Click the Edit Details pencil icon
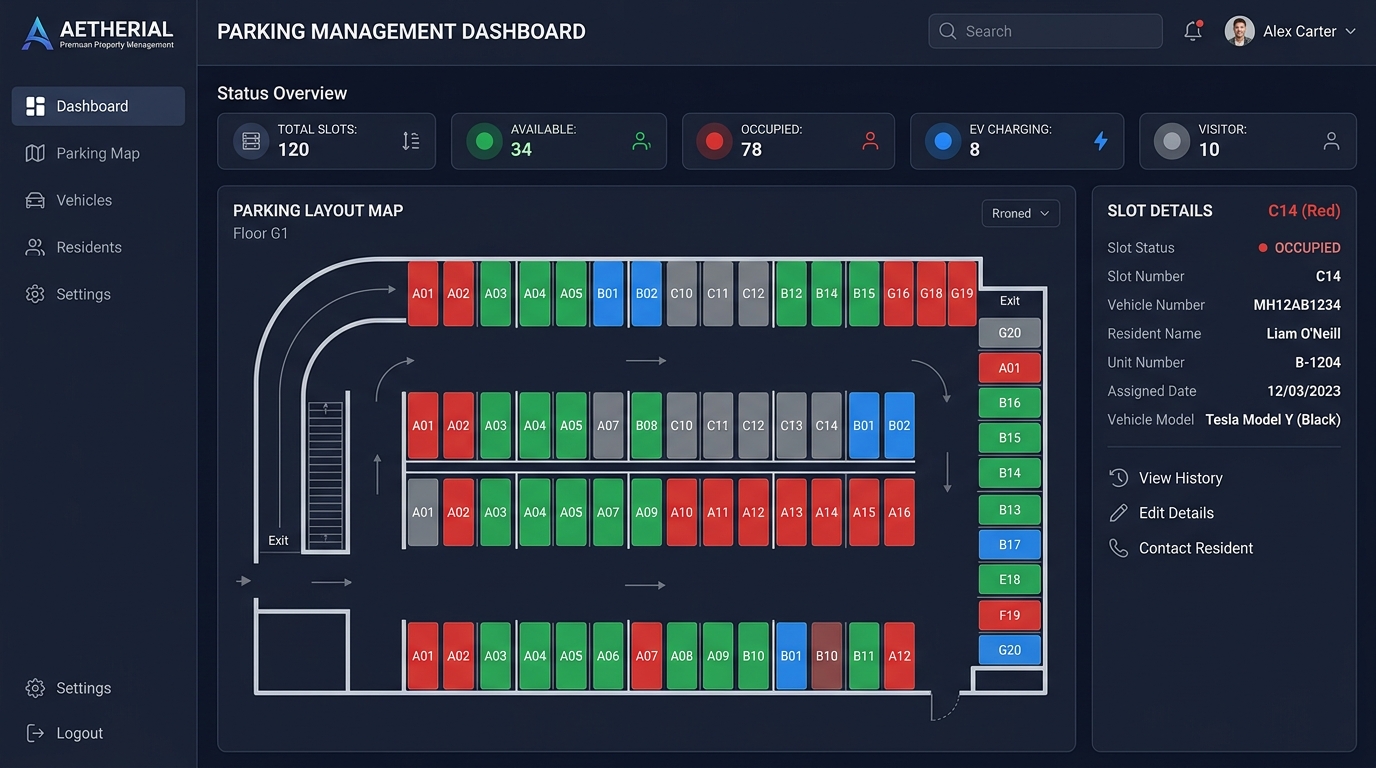The image size is (1376, 768). pos(1119,513)
